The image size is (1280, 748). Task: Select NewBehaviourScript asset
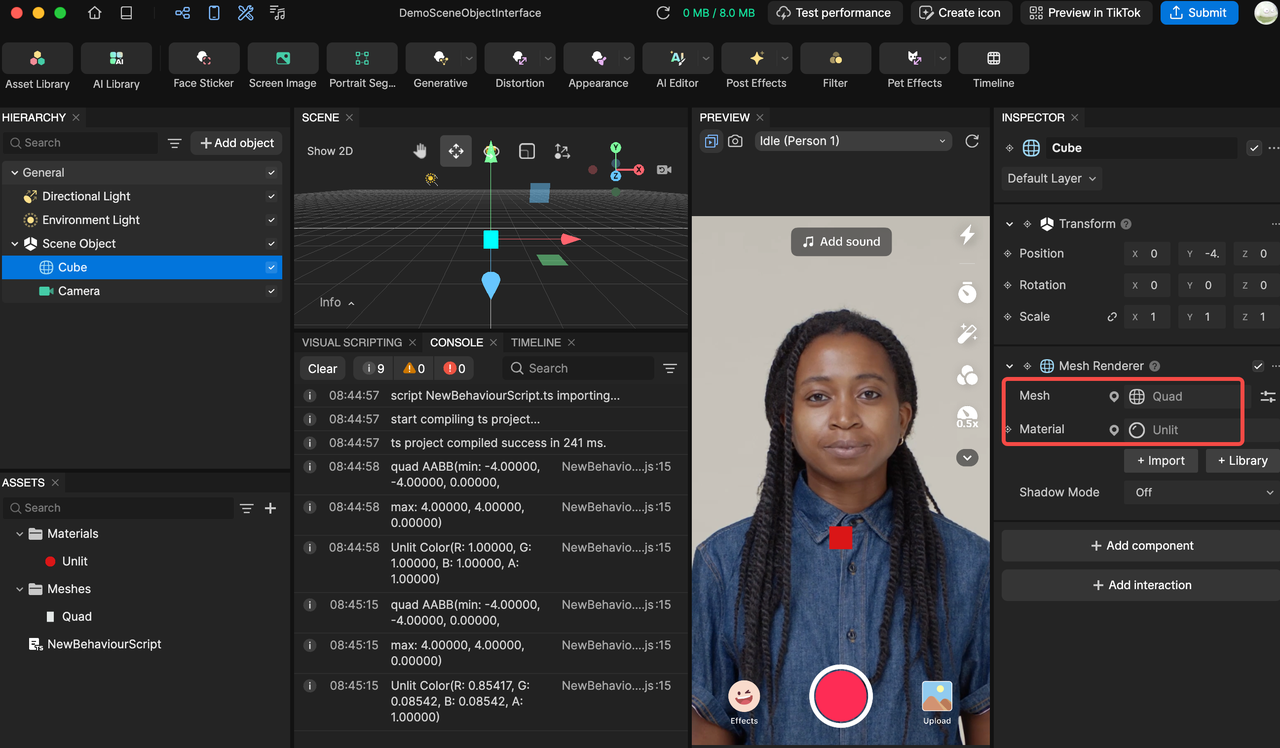coord(95,645)
